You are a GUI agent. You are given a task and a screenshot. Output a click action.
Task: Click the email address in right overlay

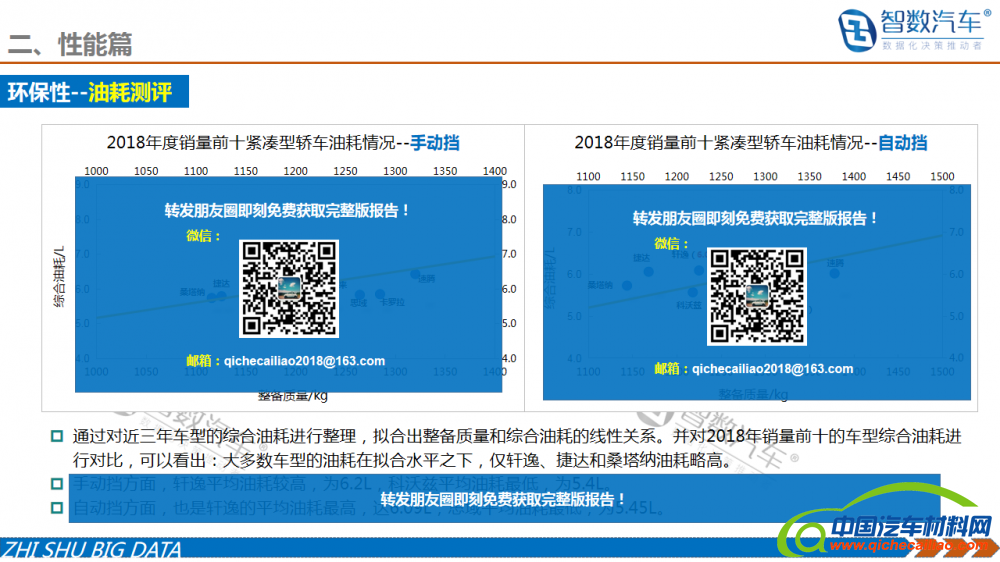click(x=772, y=369)
